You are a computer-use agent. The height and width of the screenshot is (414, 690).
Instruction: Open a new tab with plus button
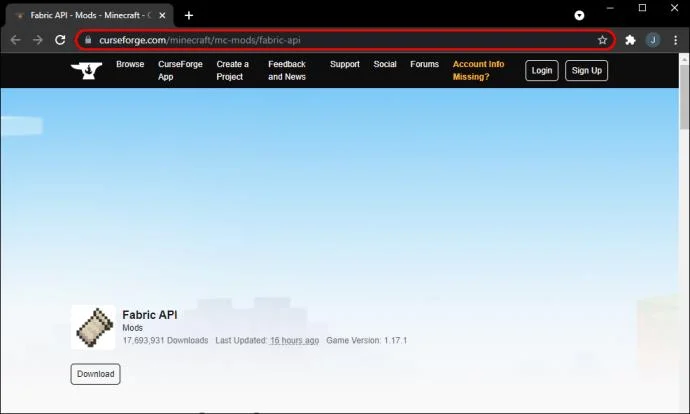coord(189,15)
